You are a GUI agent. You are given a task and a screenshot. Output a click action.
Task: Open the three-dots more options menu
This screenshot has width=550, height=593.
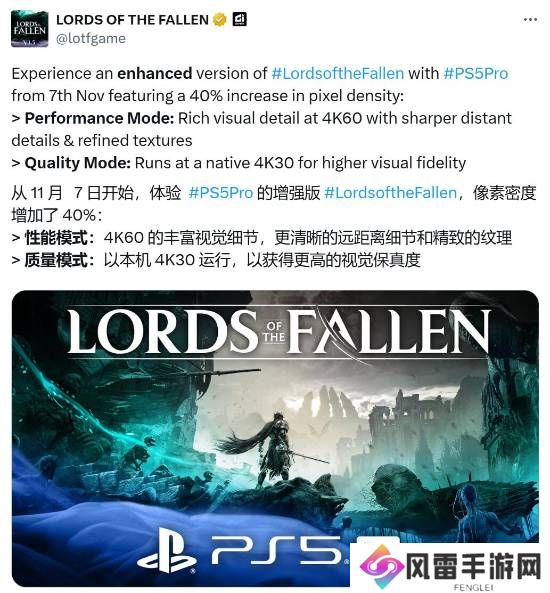pos(530,19)
